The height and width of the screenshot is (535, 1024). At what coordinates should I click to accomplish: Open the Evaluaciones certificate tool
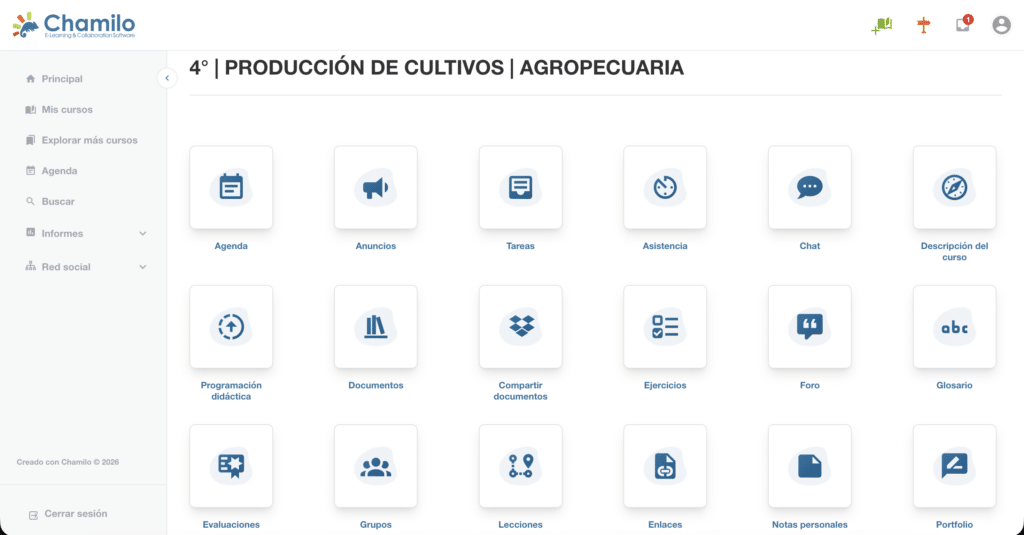231,466
